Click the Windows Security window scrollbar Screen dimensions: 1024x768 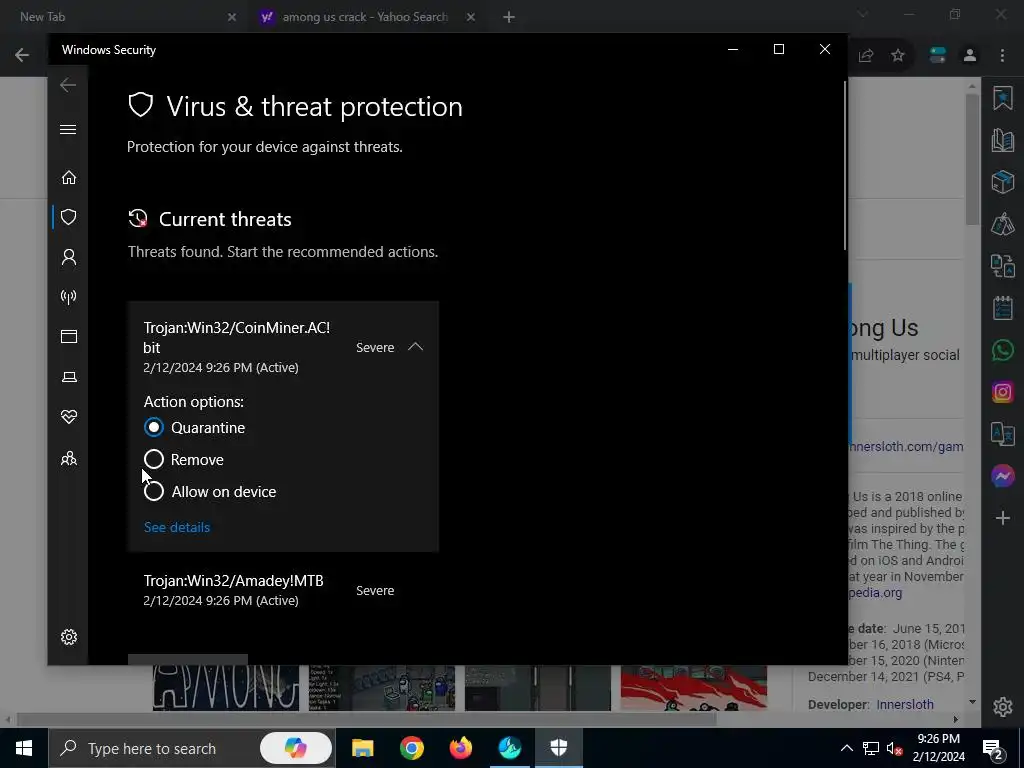(845, 166)
